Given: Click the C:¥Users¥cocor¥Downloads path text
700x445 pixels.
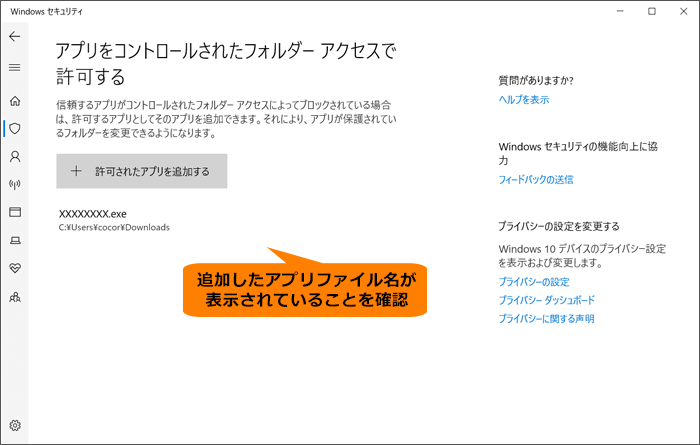Looking at the screenshot, I should [x=114, y=227].
